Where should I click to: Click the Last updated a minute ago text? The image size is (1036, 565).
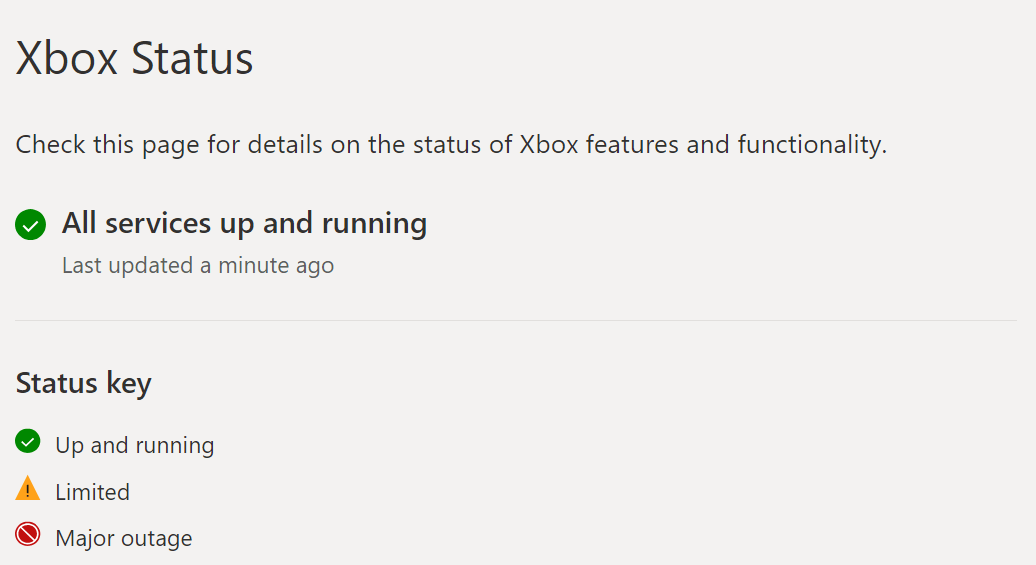coord(198,266)
